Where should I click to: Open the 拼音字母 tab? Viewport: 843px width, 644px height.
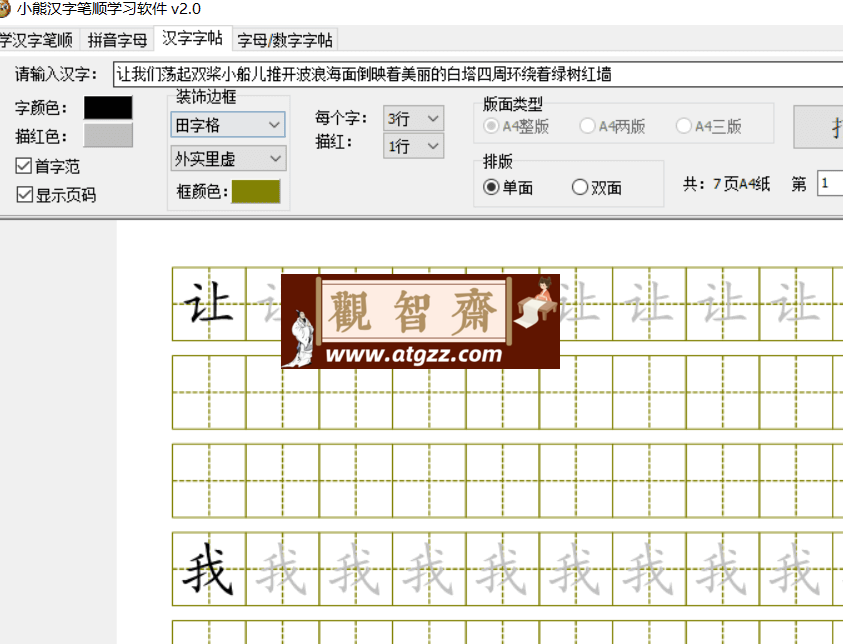point(117,40)
